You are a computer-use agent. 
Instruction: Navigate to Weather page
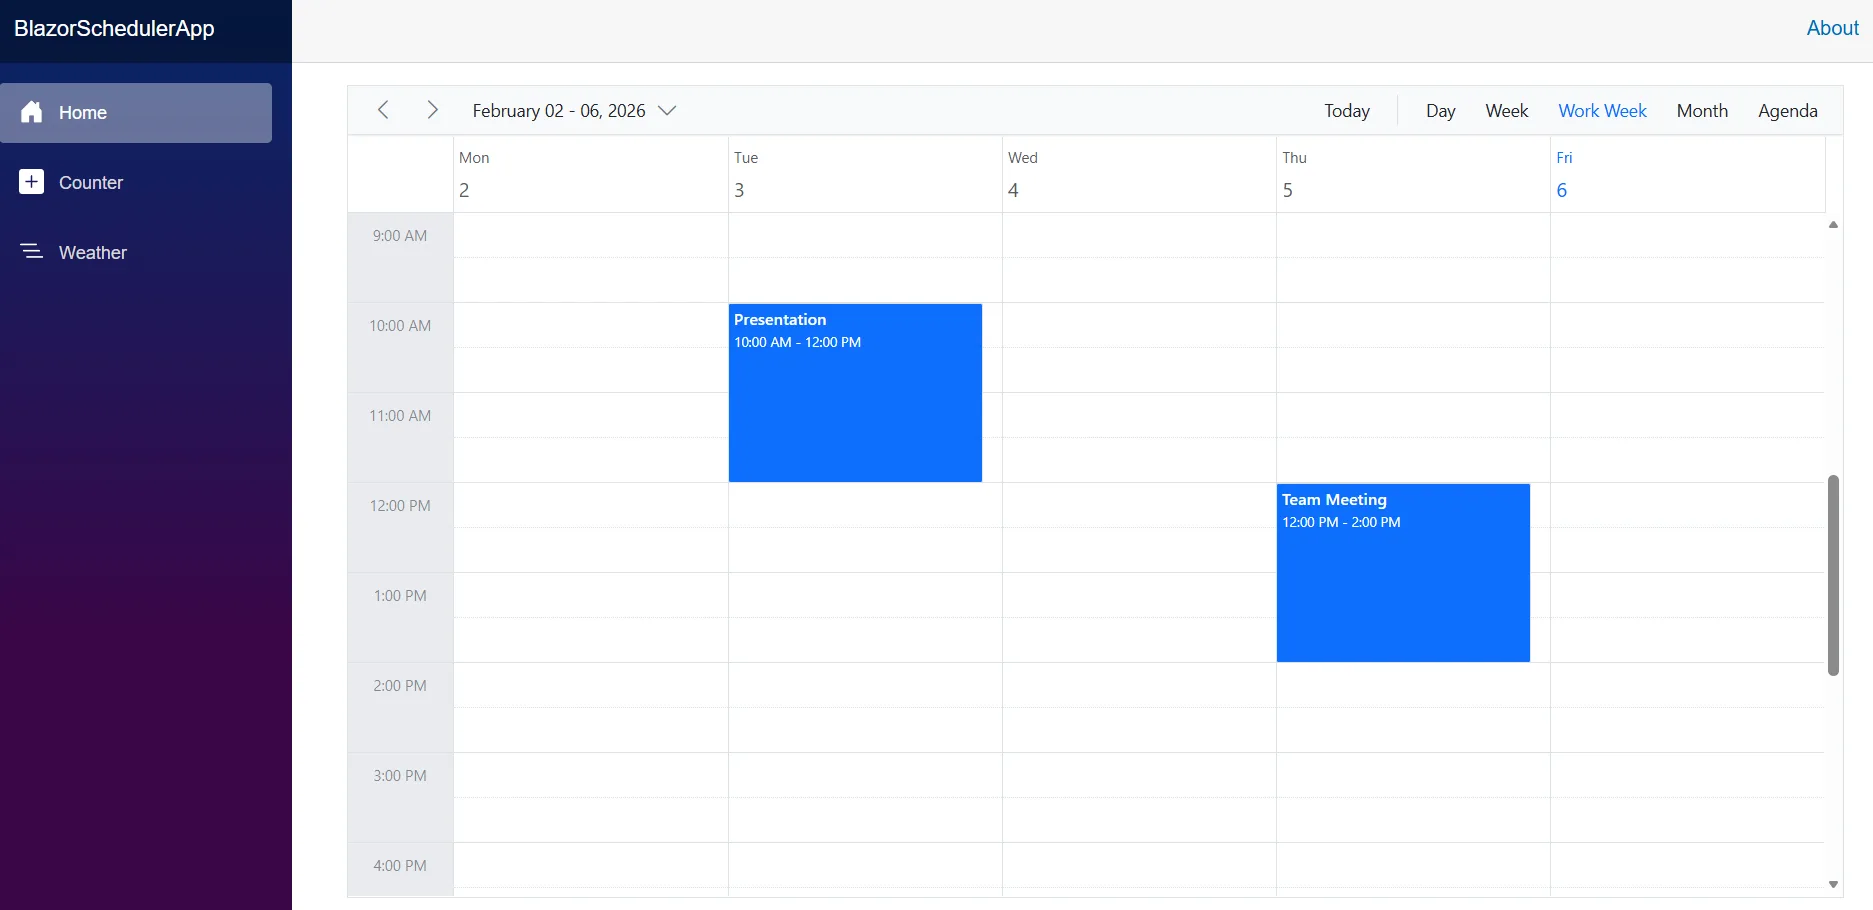(x=136, y=253)
